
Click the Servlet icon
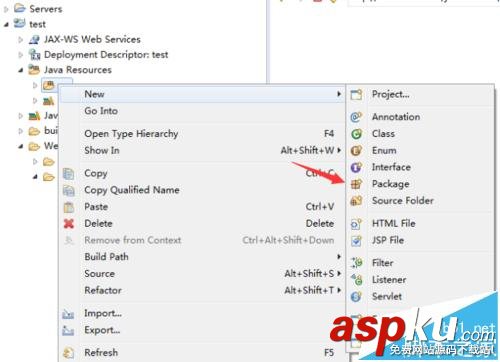pos(356,296)
